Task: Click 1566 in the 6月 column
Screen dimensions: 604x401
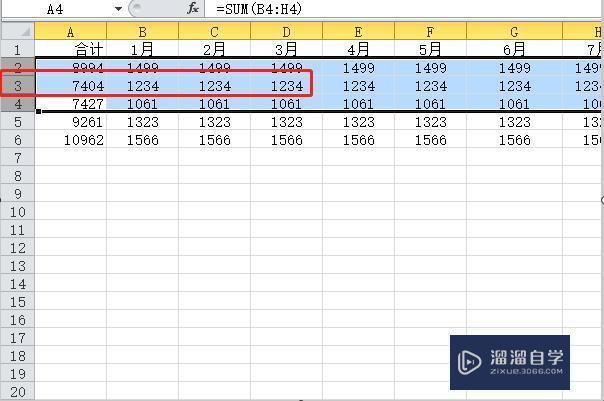Action: 514,140
